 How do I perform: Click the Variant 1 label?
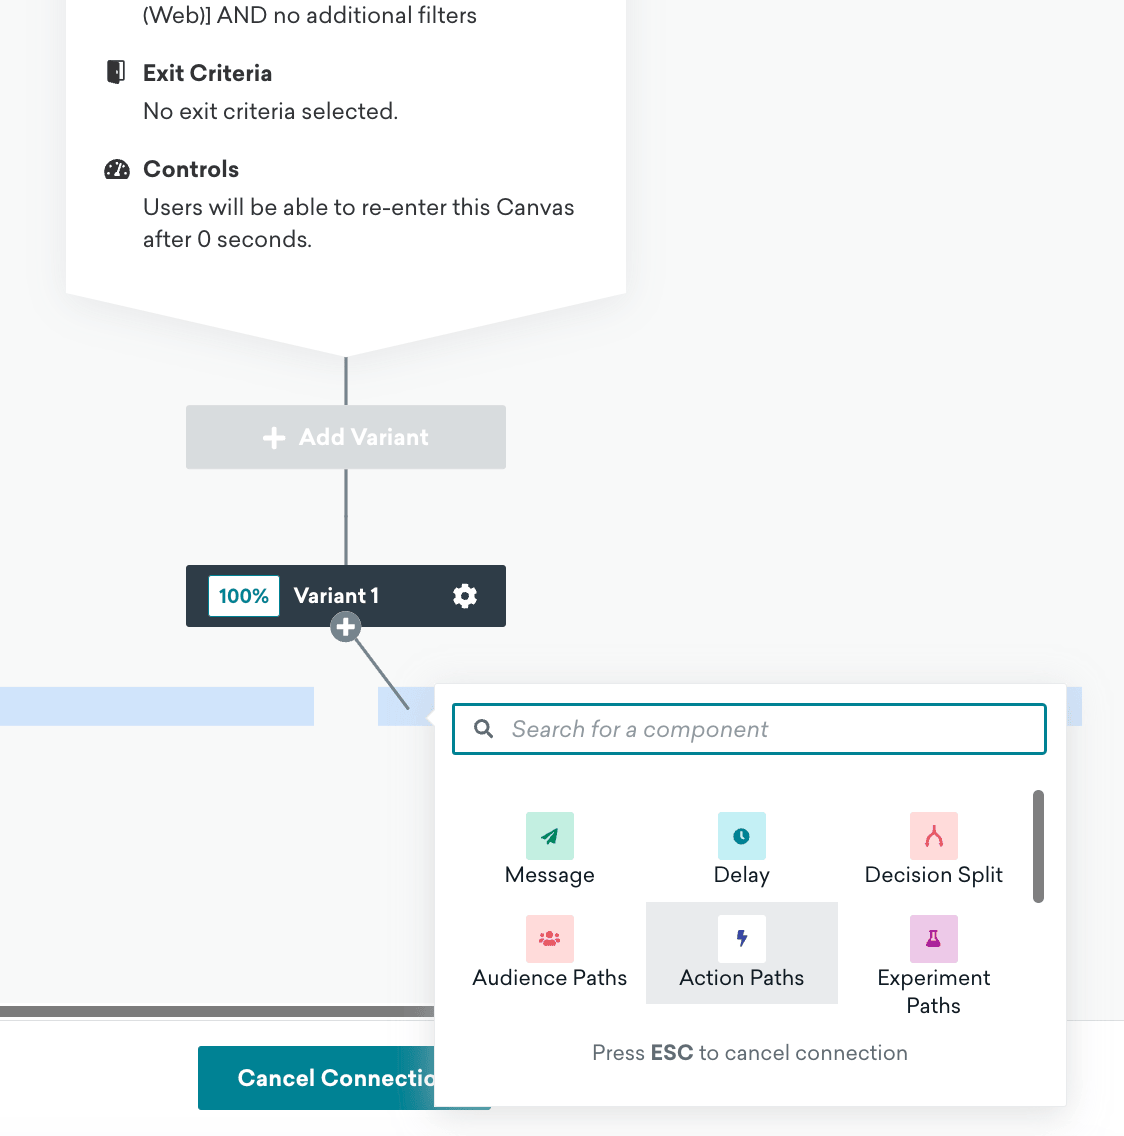pyautogui.click(x=336, y=596)
